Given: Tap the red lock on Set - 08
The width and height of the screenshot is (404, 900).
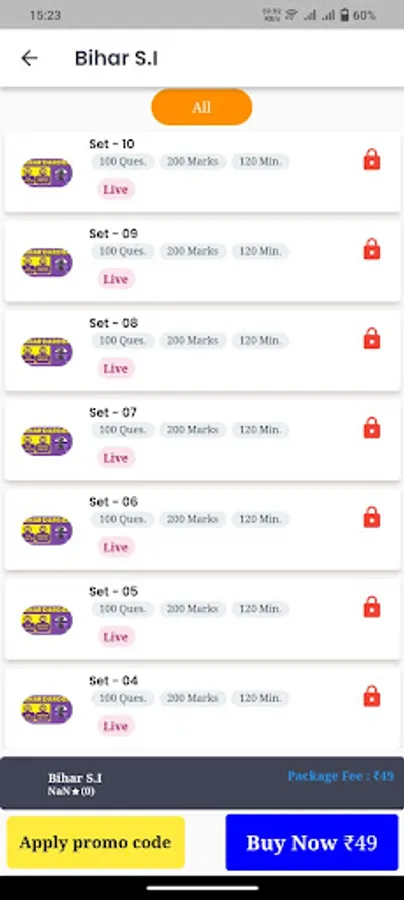Looking at the screenshot, I should click(x=372, y=339).
